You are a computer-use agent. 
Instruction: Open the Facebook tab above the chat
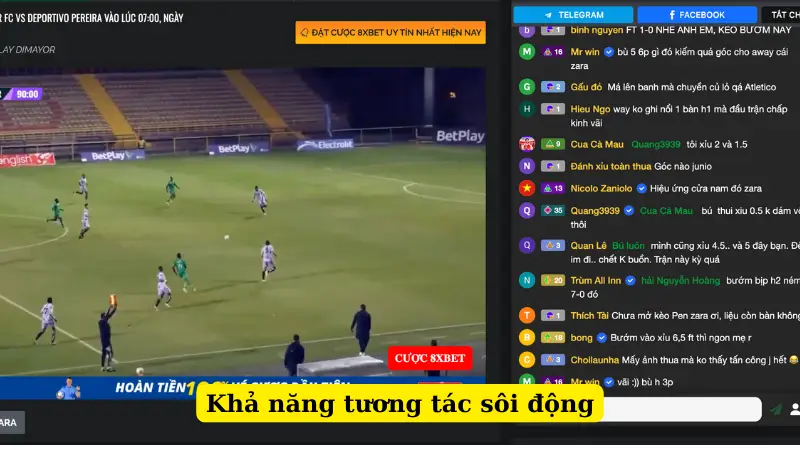click(x=697, y=15)
